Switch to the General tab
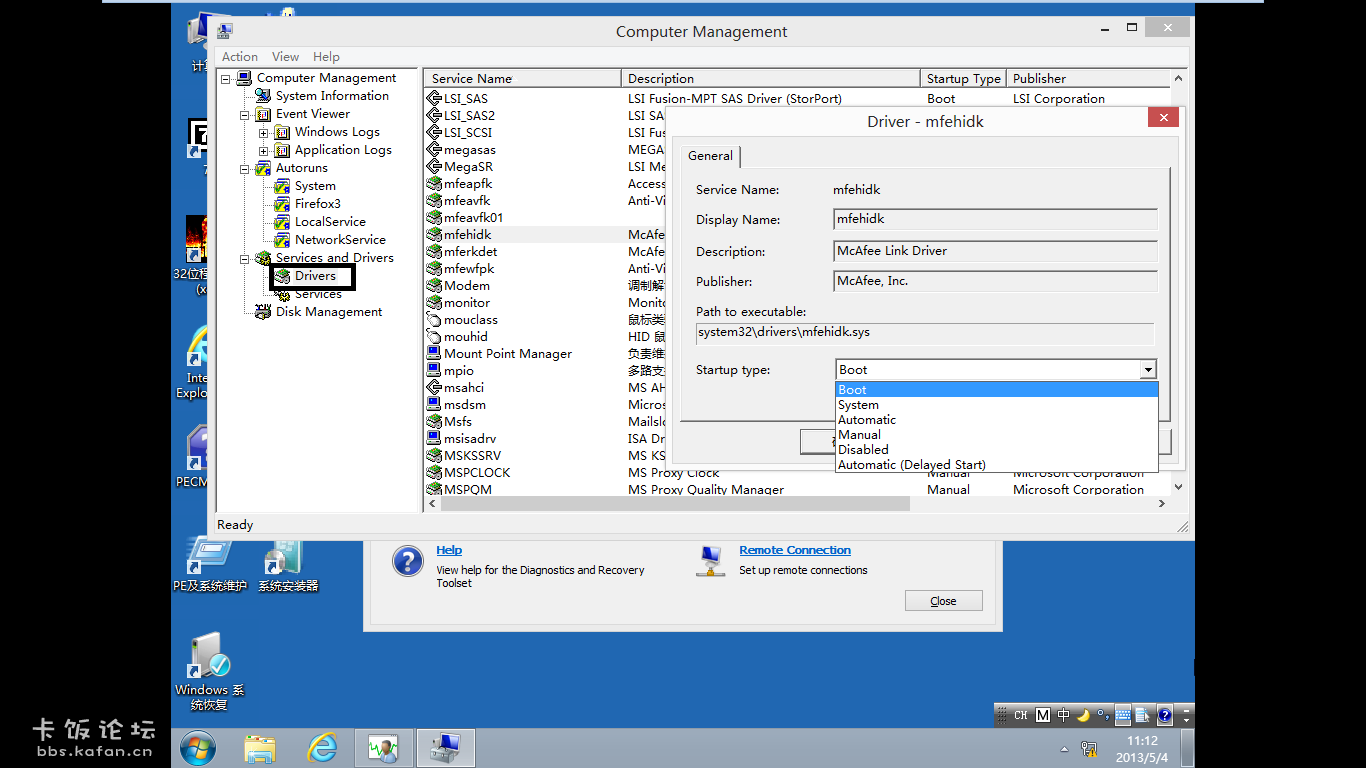Viewport: 1366px width, 768px height. (x=710, y=156)
